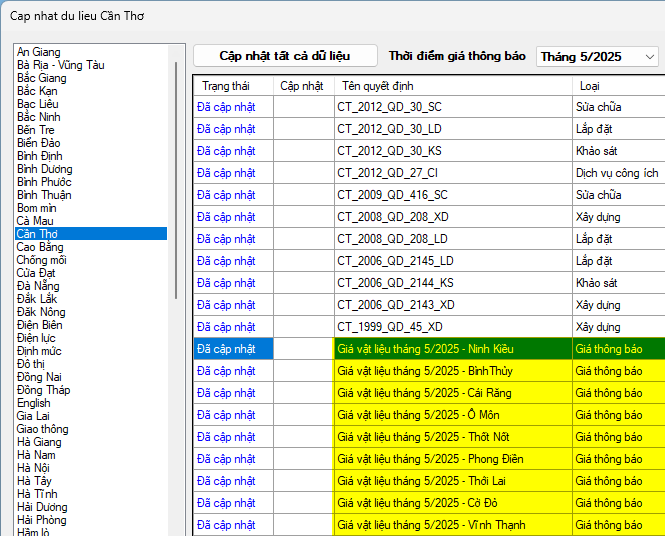Screen dimensions: 665x536
Task: Click the CT_2012_QD_30_KS row cell
Action: tap(453, 151)
